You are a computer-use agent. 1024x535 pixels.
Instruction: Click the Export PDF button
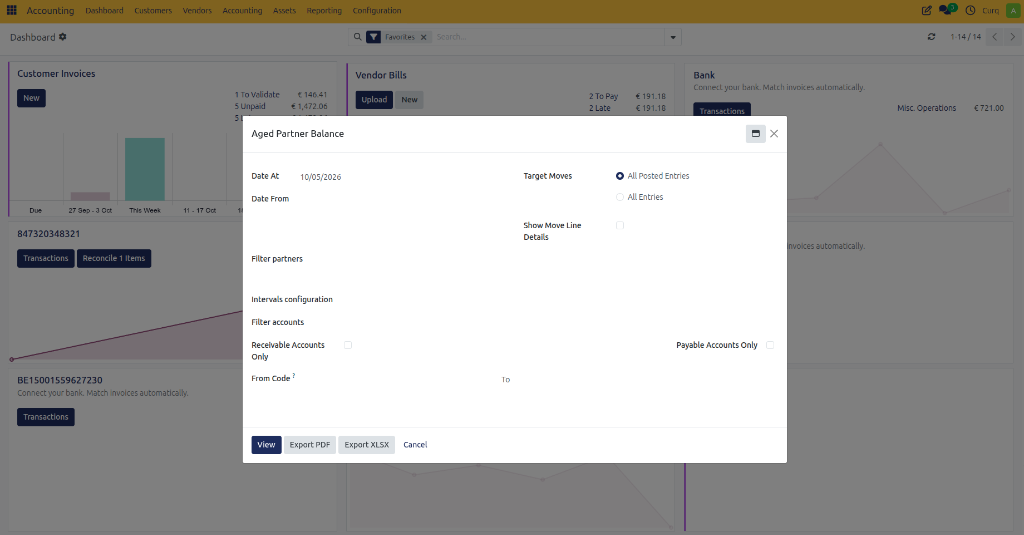coord(310,445)
